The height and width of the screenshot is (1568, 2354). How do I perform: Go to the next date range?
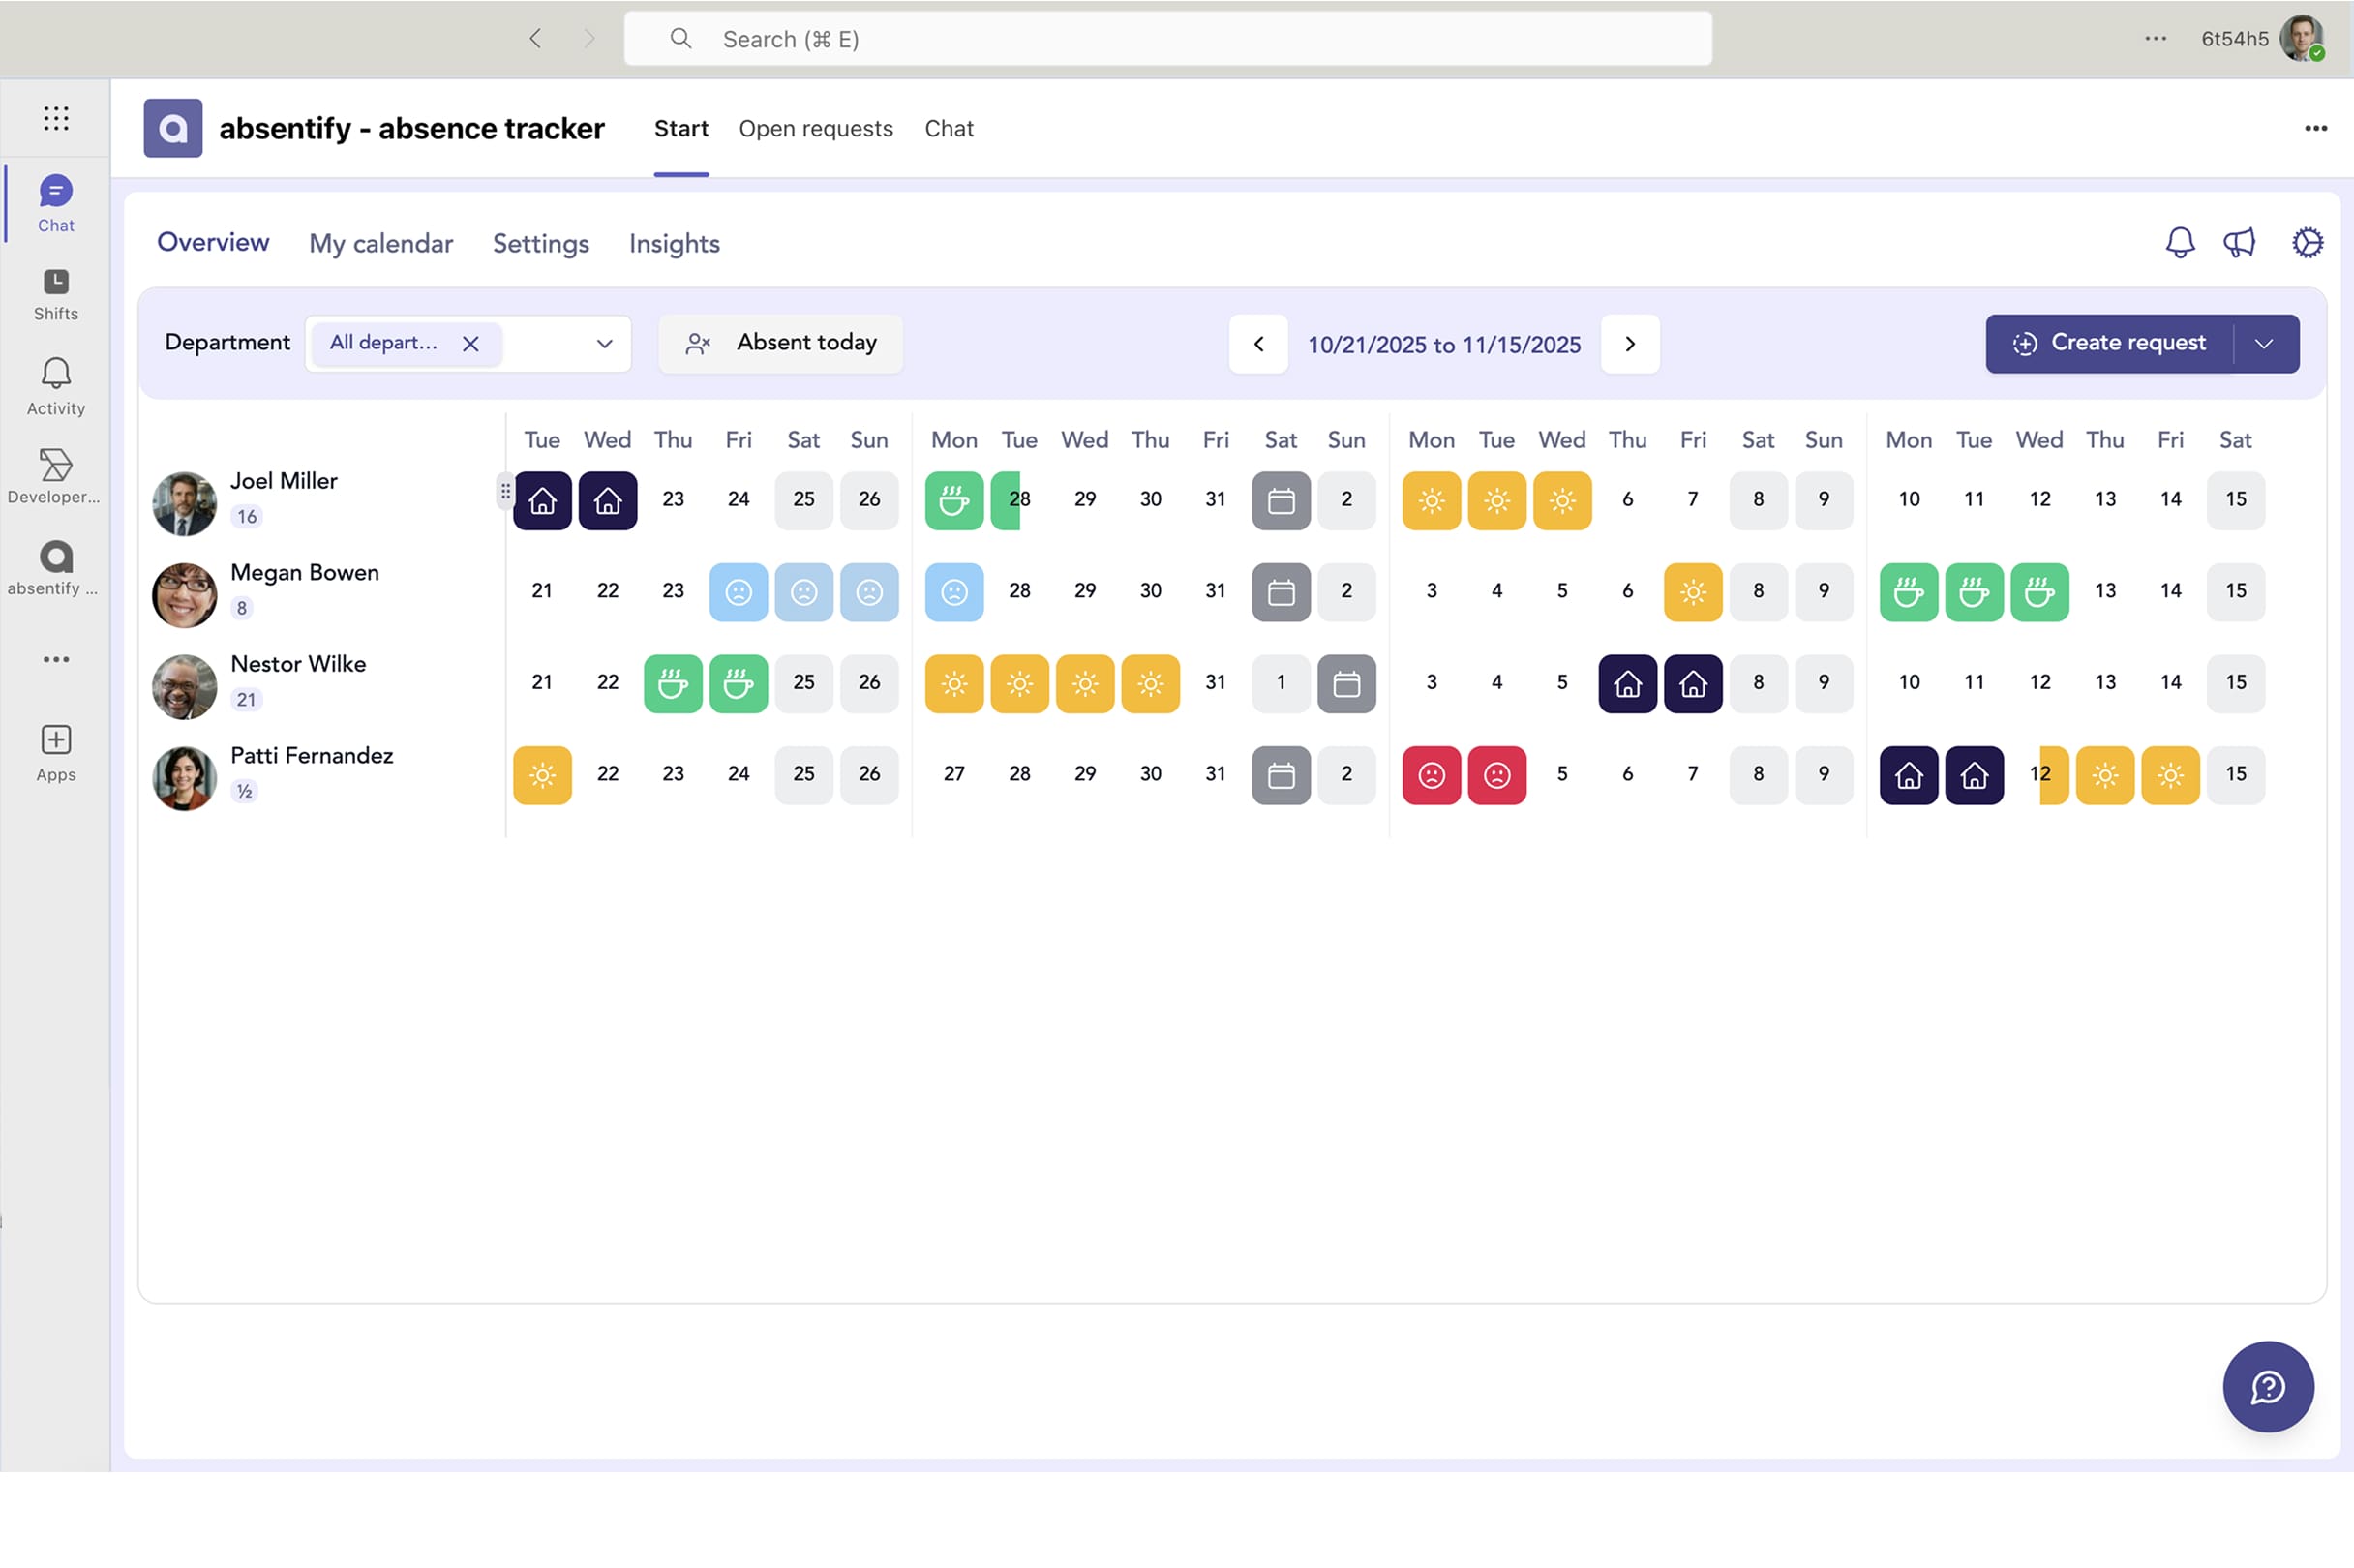click(x=1629, y=344)
